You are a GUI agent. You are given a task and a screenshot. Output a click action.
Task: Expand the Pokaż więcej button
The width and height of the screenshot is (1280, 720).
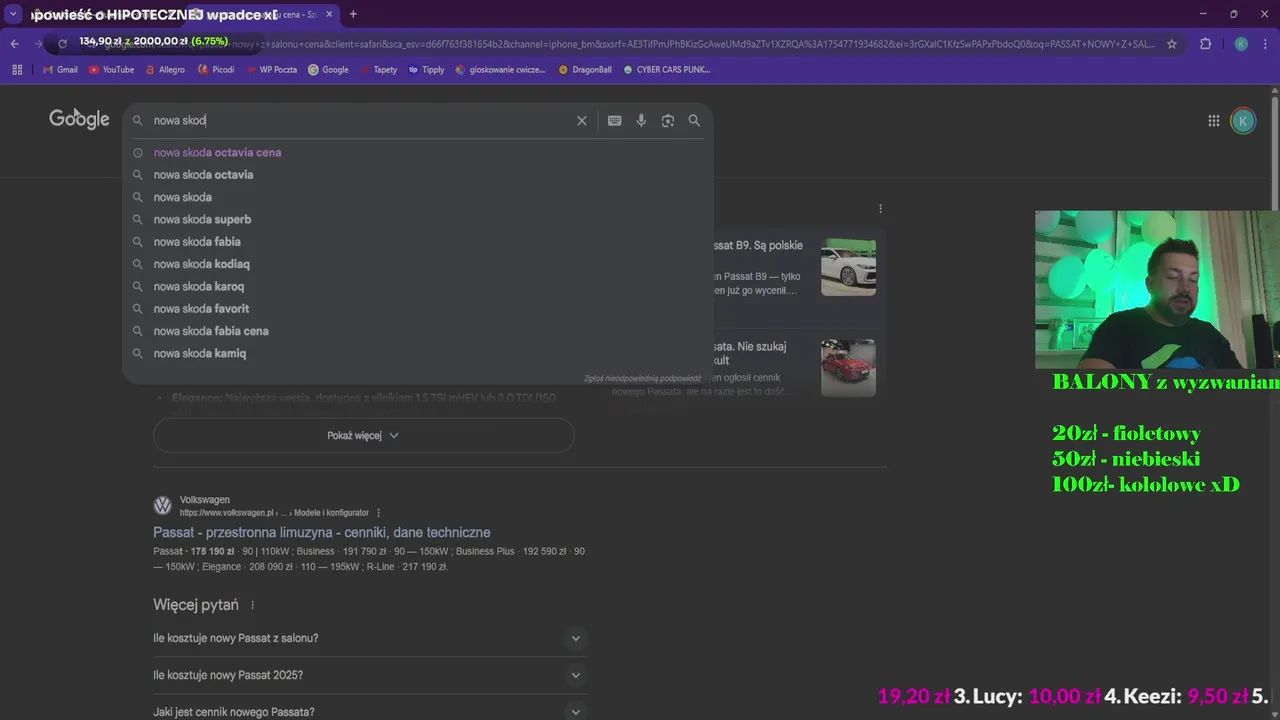[363, 435]
